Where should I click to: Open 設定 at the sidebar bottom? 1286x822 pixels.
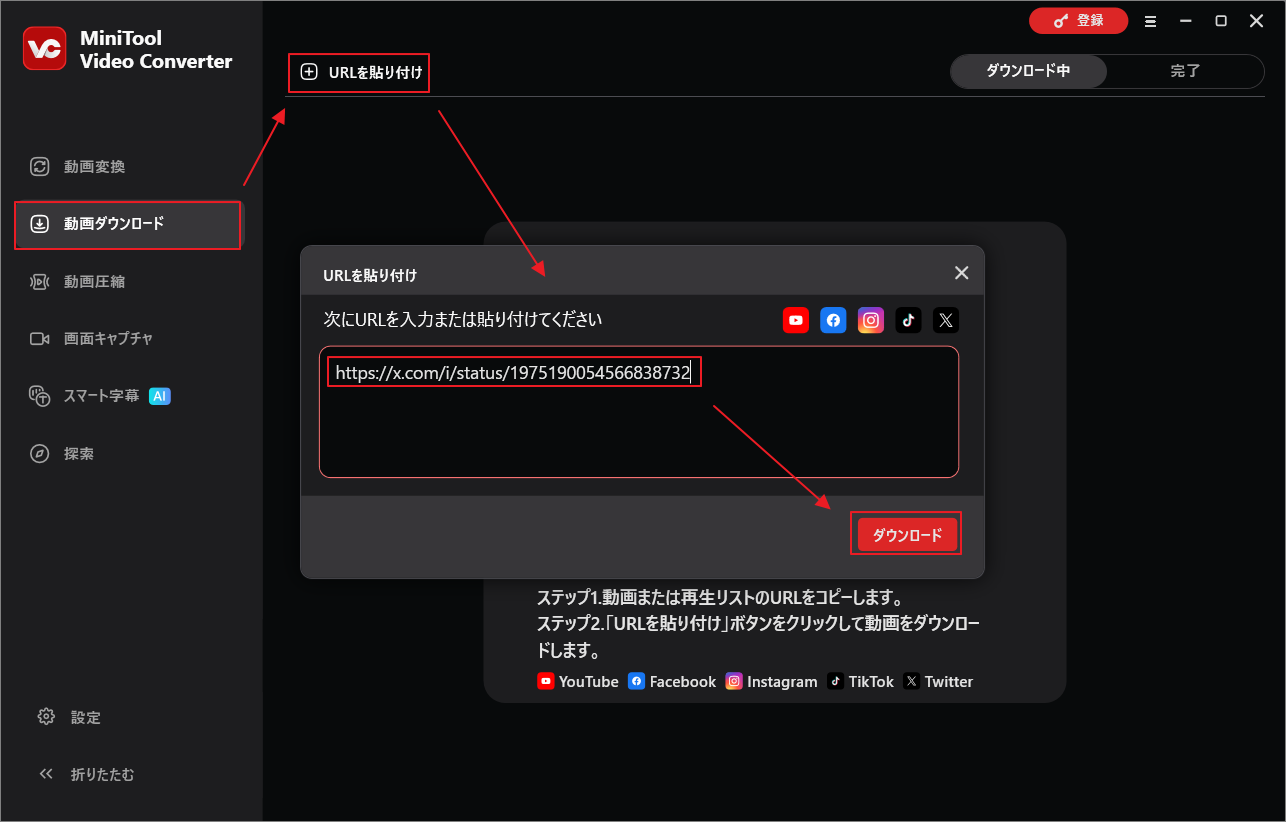tap(70, 717)
